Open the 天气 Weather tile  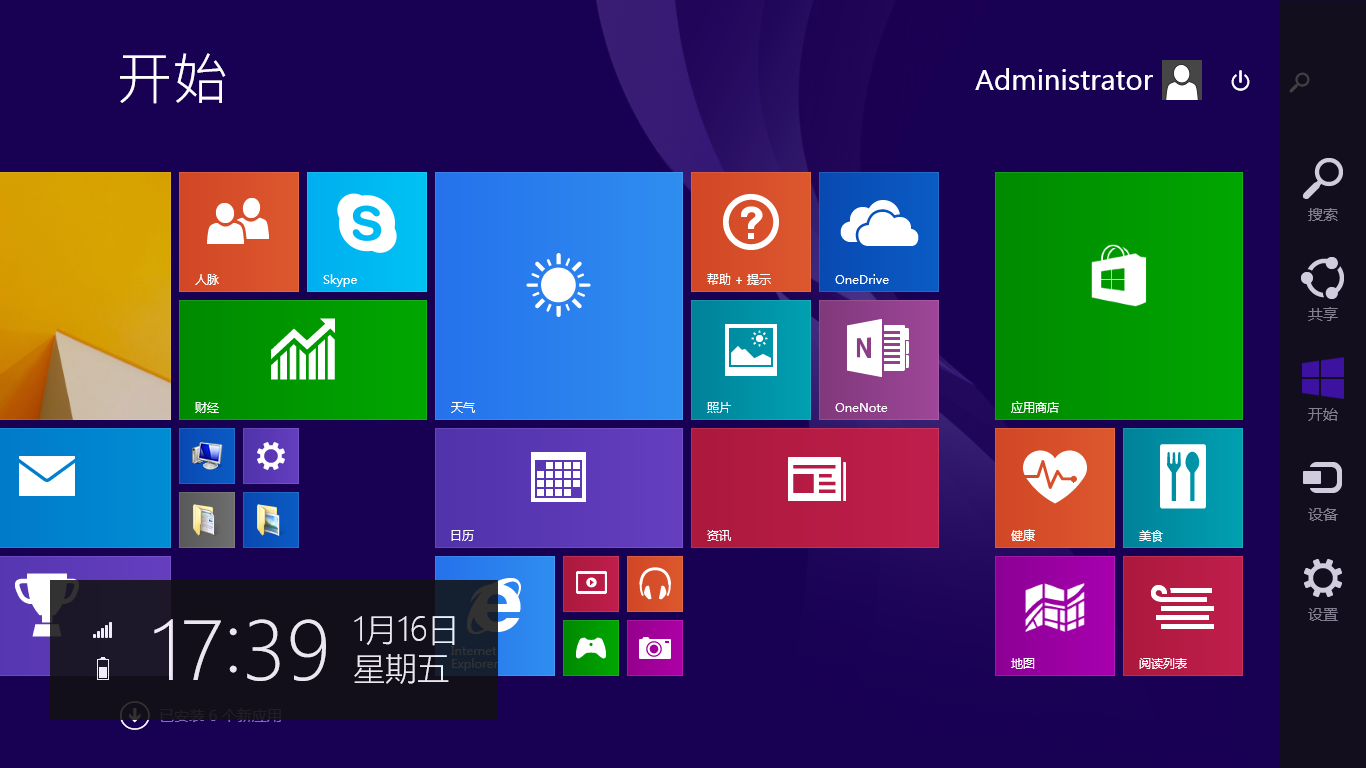pyautogui.click(x=559, y=296)
